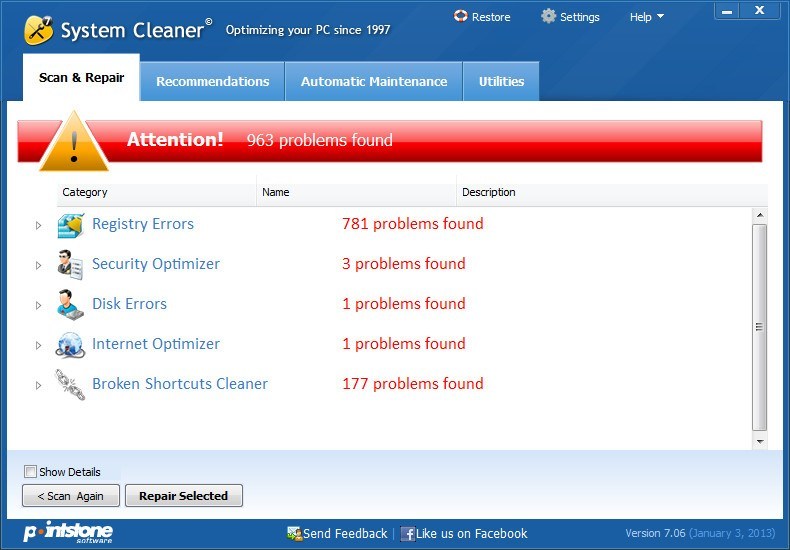This screenshot has height=550, width=790.
Task: Enable the Show Details checkbox
Action: click(30, 471)
